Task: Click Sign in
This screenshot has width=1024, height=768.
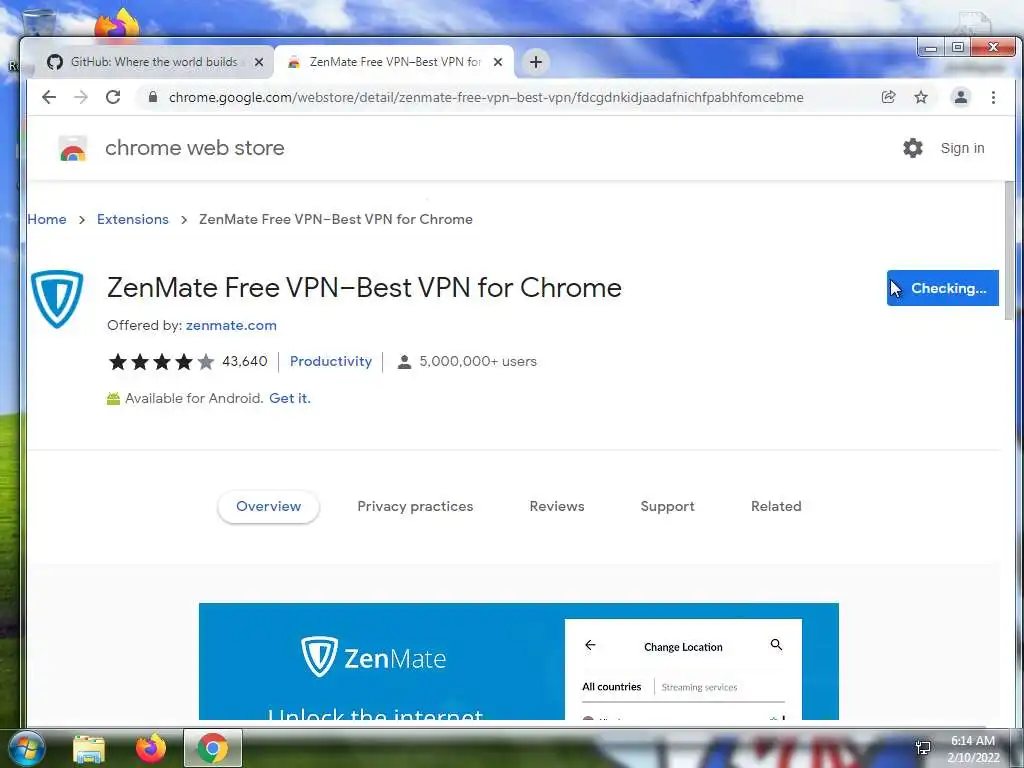Action: 962,148
